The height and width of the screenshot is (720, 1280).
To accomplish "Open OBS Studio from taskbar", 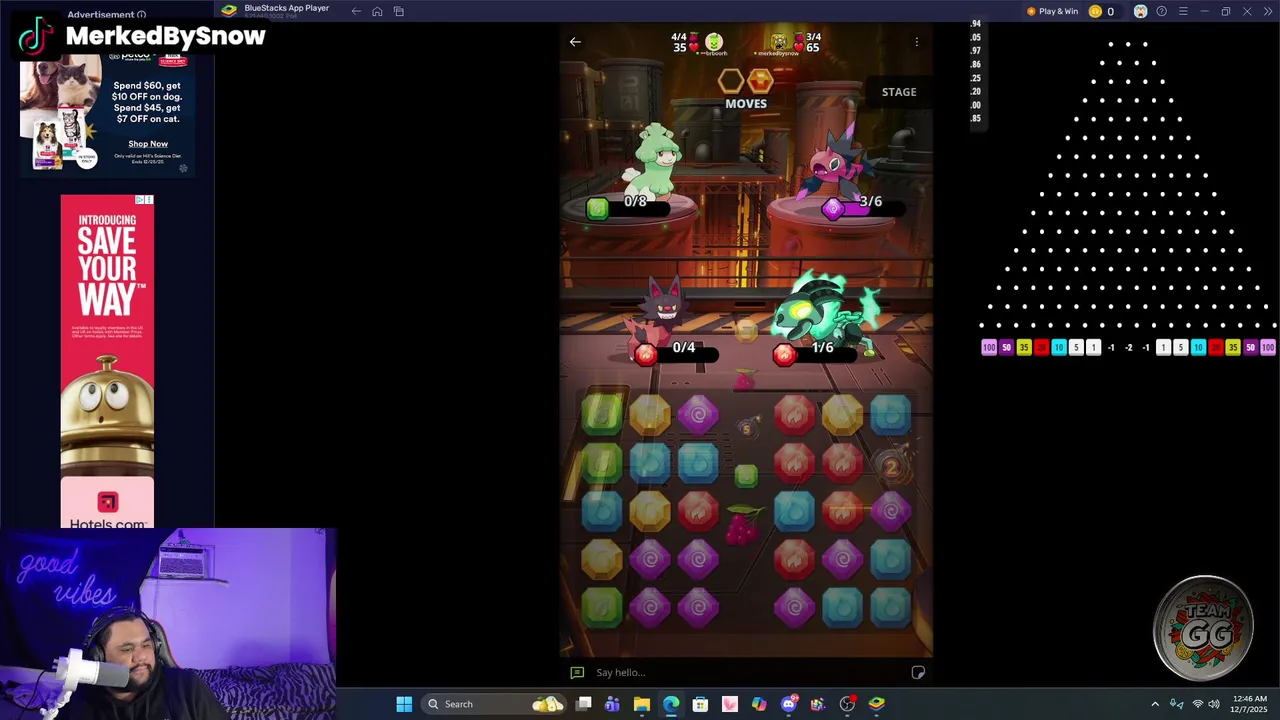I will [x=847, y=704].
